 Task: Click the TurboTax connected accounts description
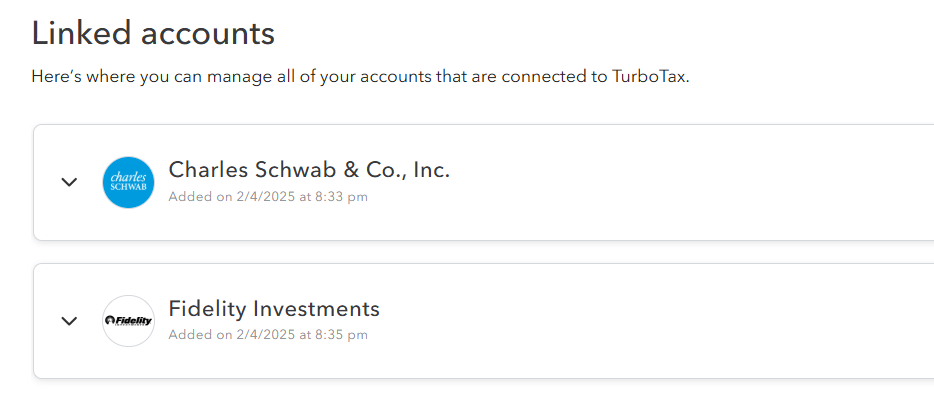coord(360,77)
